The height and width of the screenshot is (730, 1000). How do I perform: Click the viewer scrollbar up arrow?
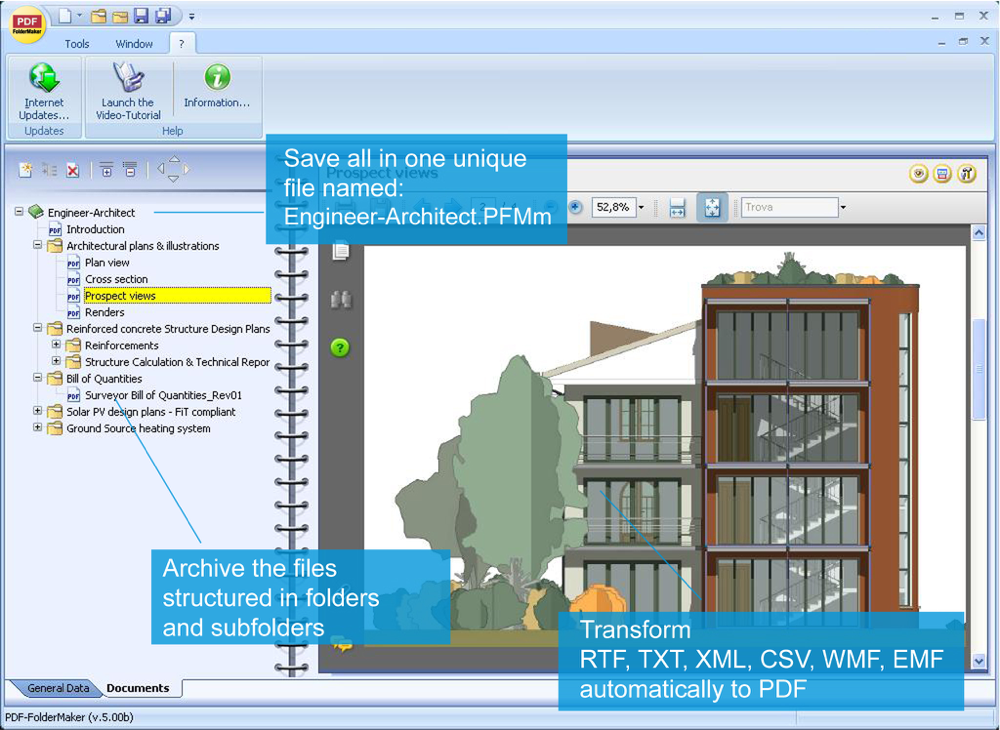pyautogui.click(x=979, y=233)
